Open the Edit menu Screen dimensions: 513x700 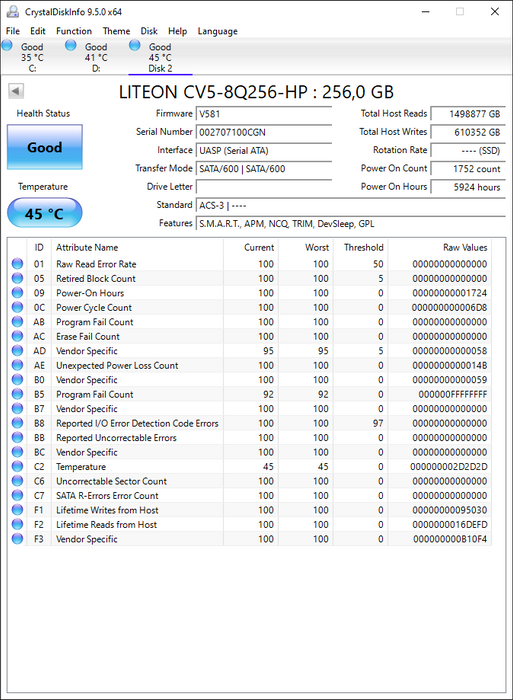[38, 31]
